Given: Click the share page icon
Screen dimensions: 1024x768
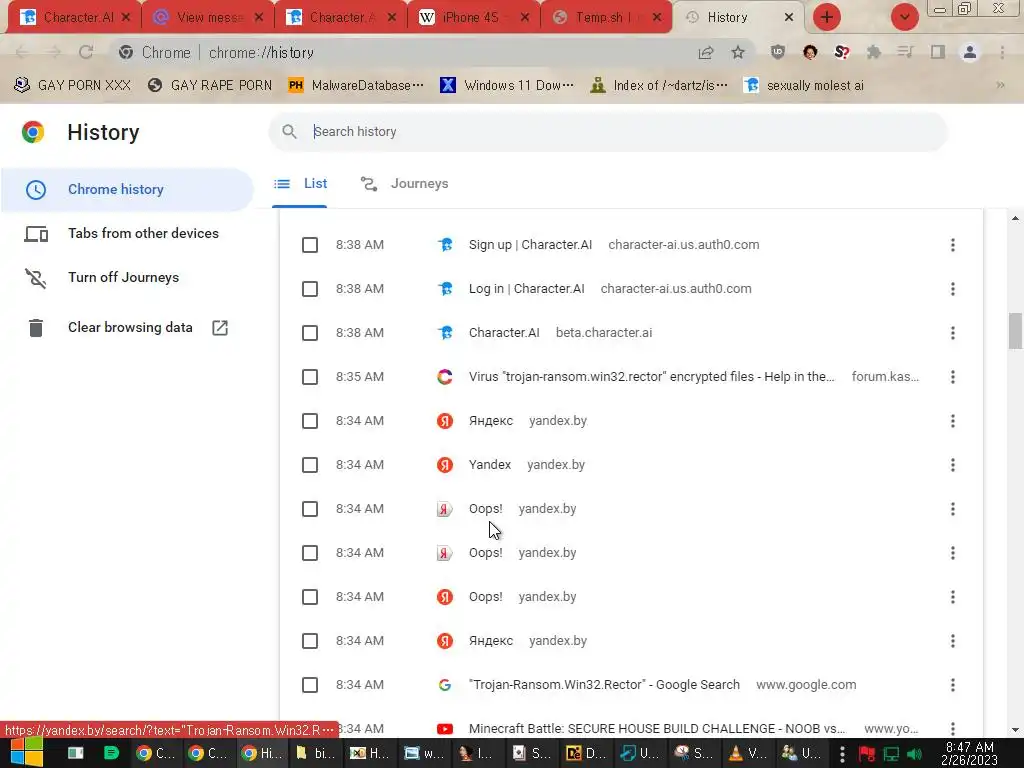Looking at the screenshot, I should 705,52.
